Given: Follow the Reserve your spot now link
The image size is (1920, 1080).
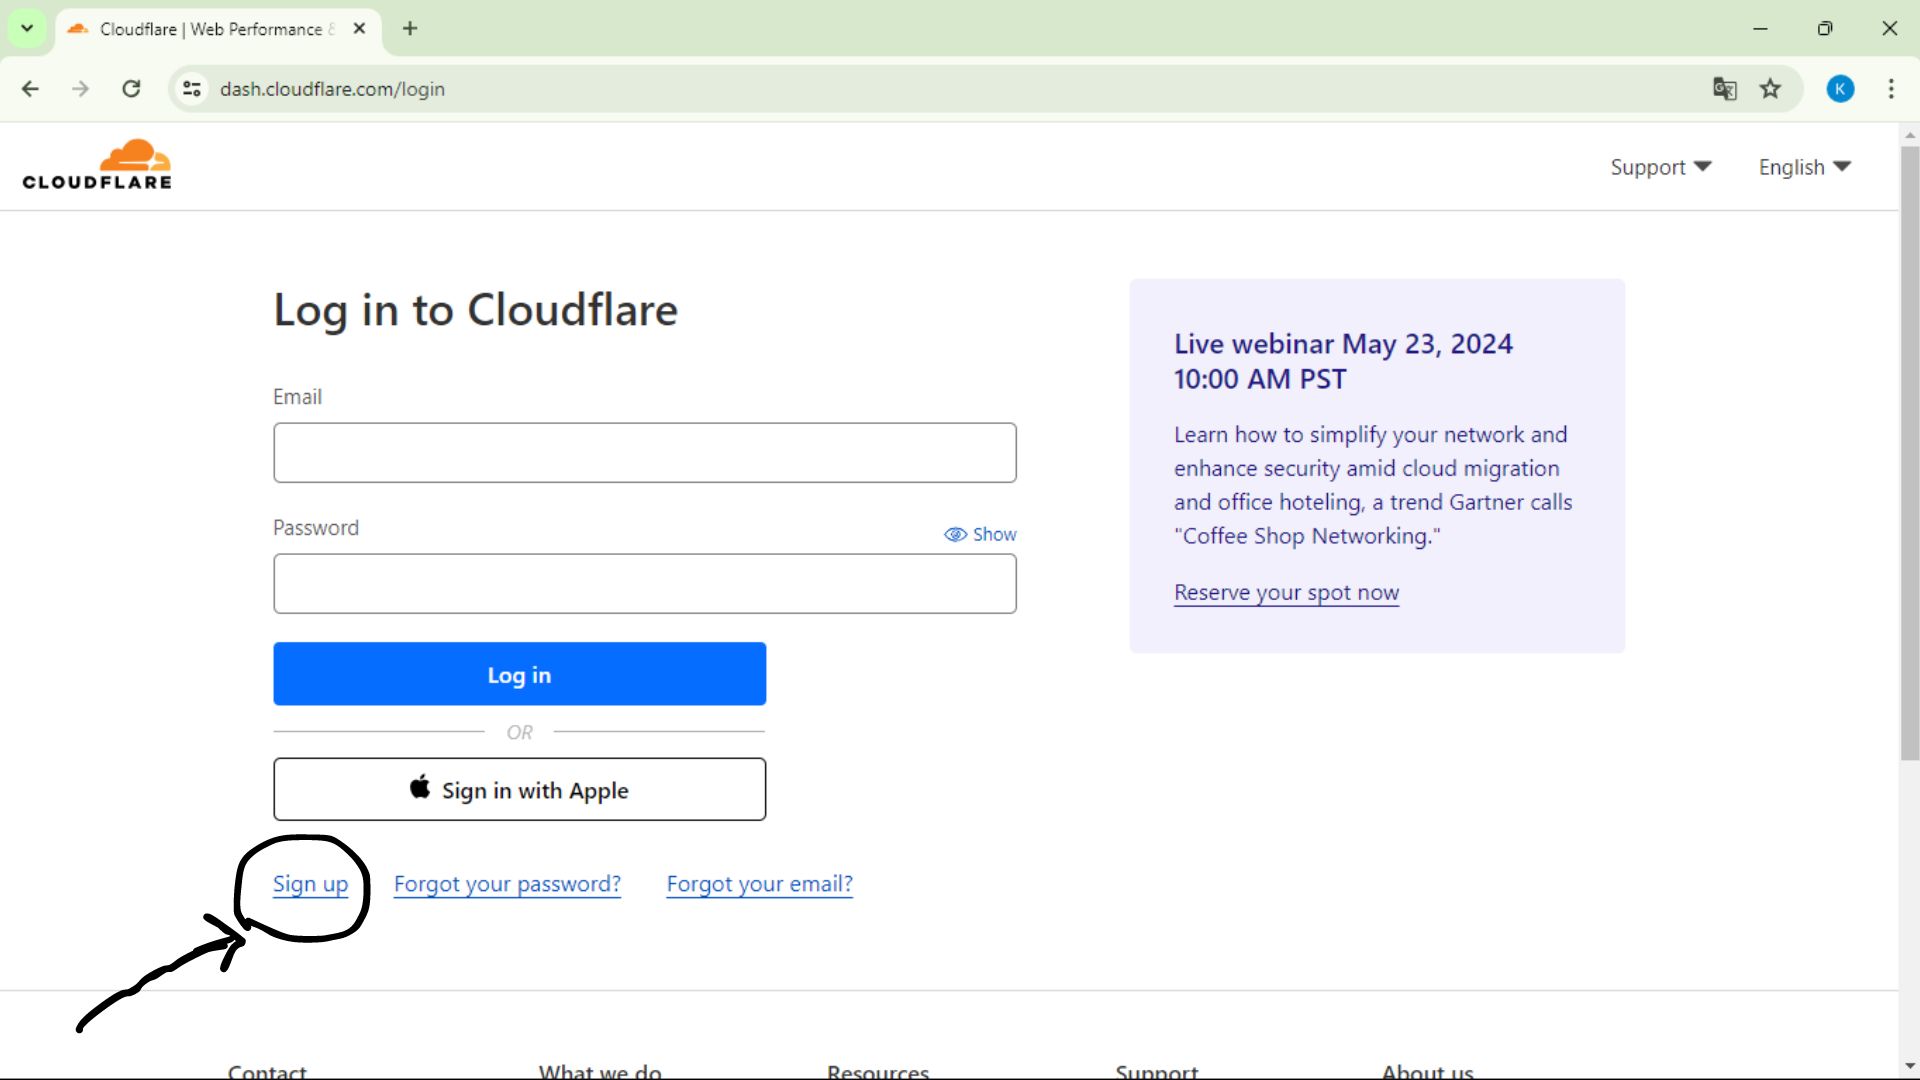Looking at the screenshot, I should [x=1286, y=593].
